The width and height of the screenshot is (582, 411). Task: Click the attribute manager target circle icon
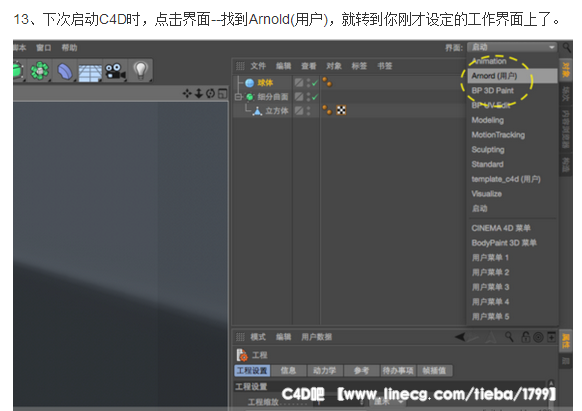pyautogui.click(x=538, y=337)
